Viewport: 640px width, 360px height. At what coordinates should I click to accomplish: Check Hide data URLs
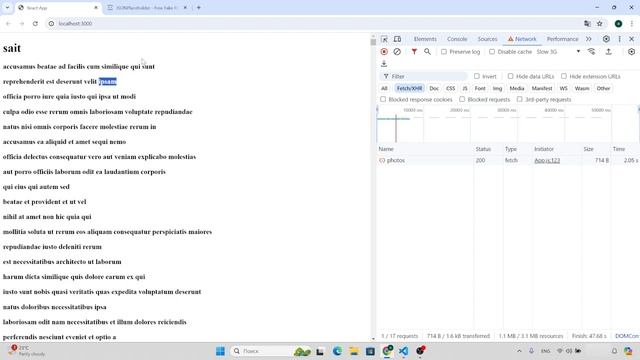pyautogui.click(x=511, y=76)
